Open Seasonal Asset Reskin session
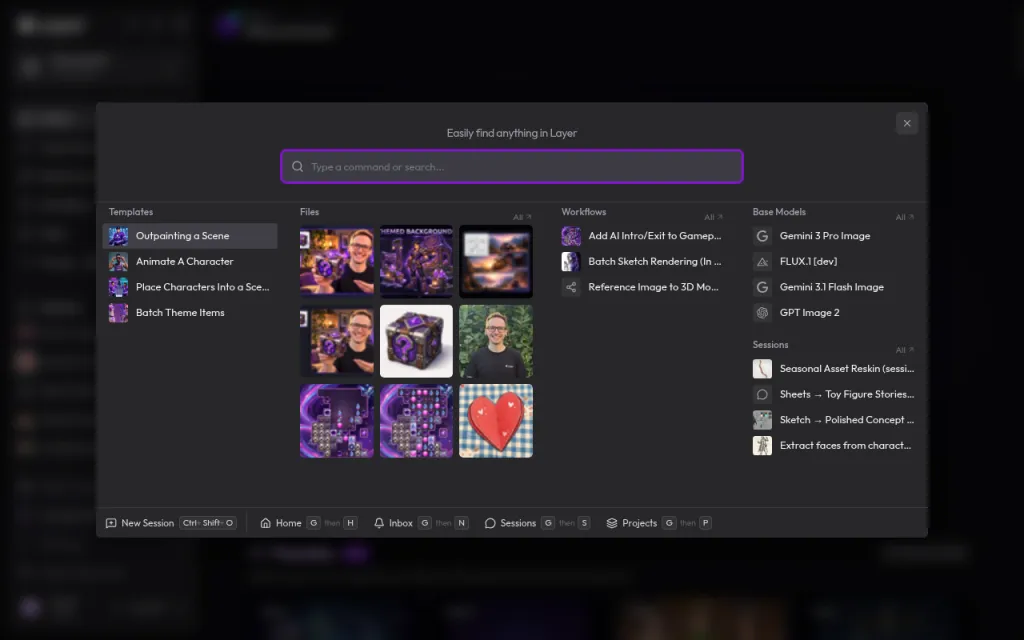The width and height of the screenshot is (1024, 640). coord(834,369)
